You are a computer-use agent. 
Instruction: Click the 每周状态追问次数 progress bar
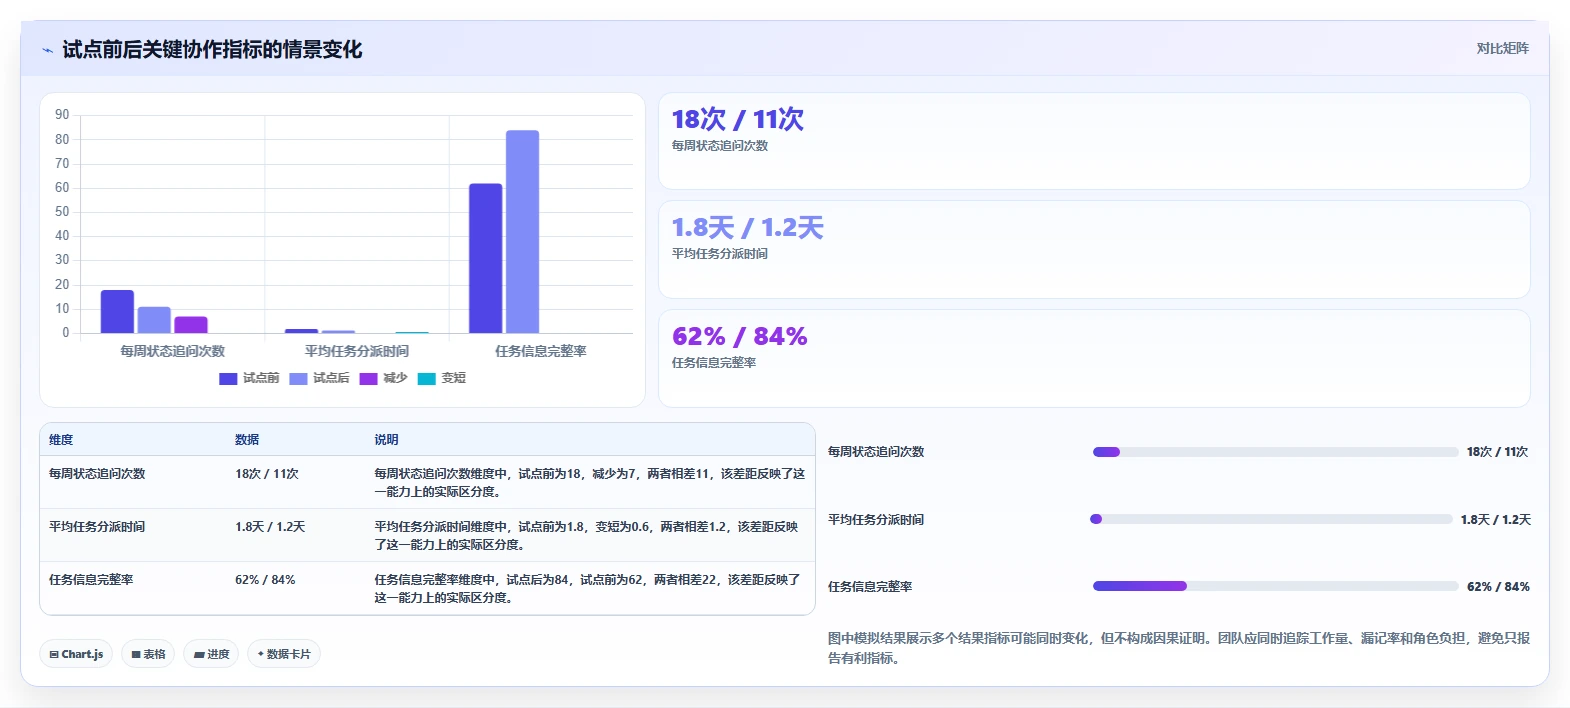coord(1276,452)
